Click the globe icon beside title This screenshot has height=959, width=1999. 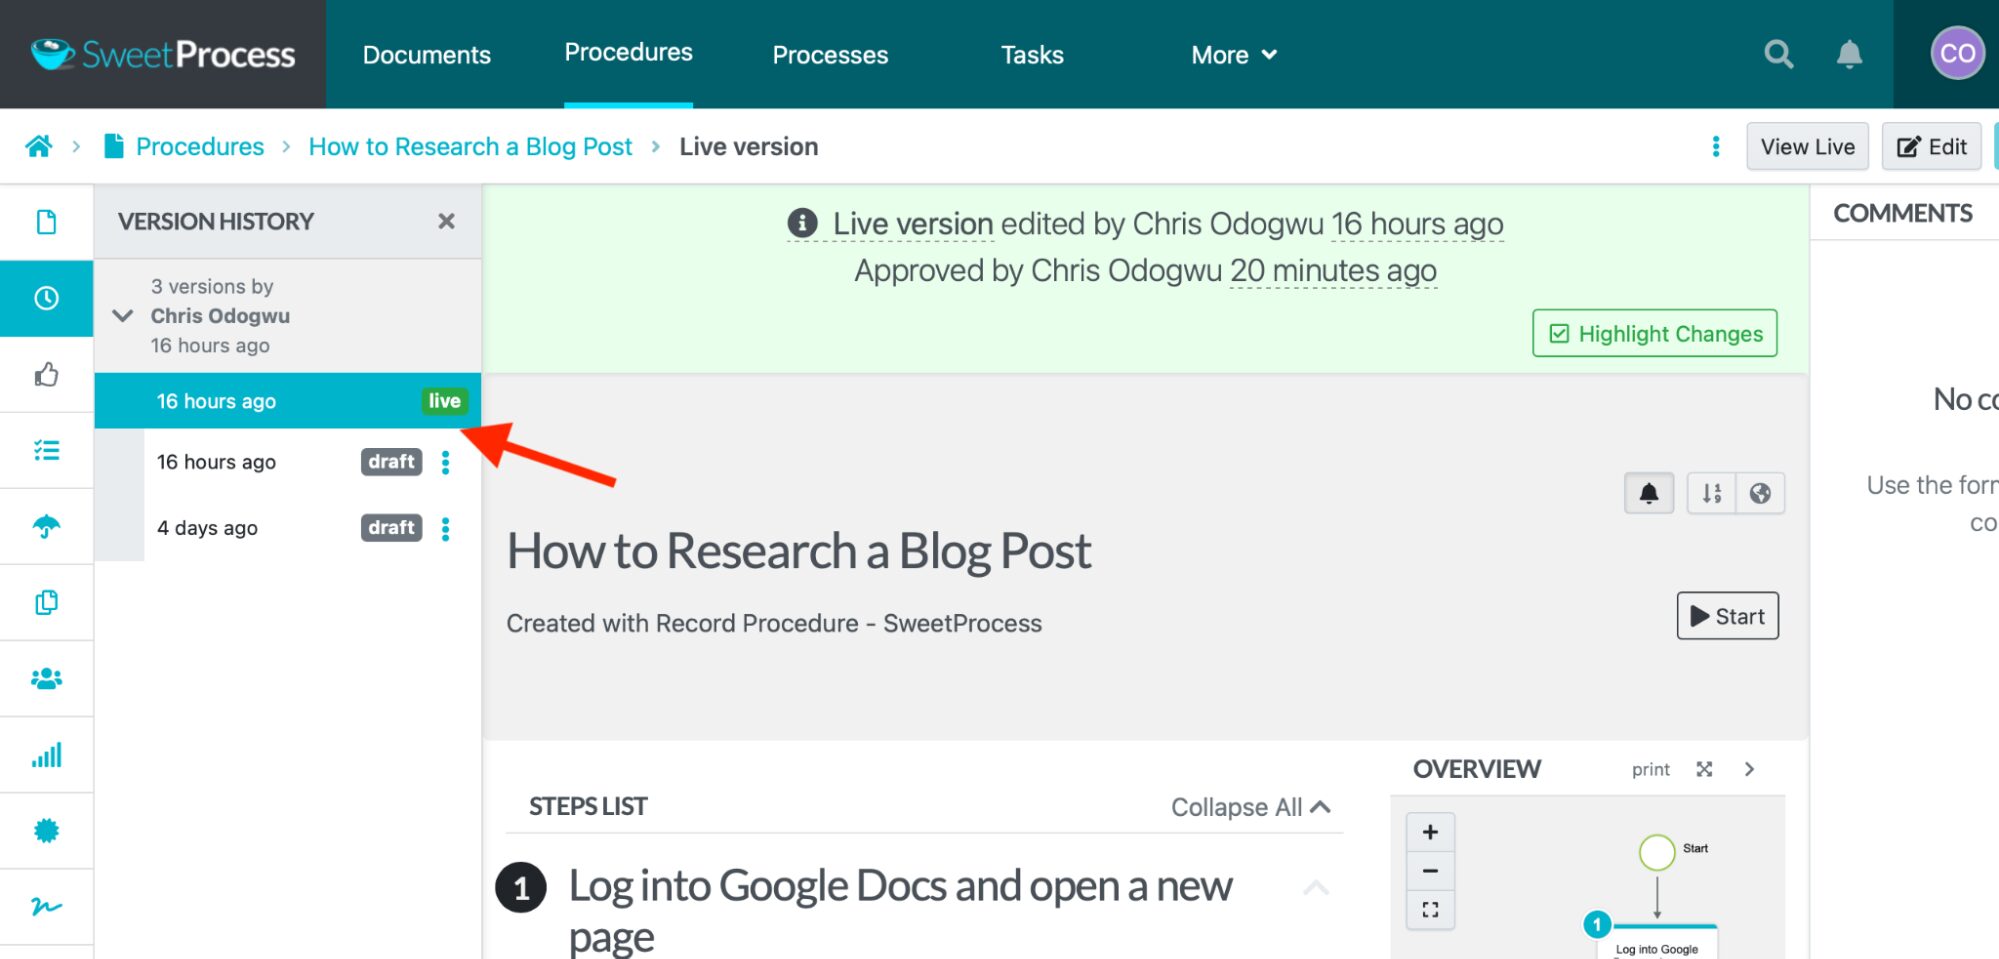[x=1760, y=493]
